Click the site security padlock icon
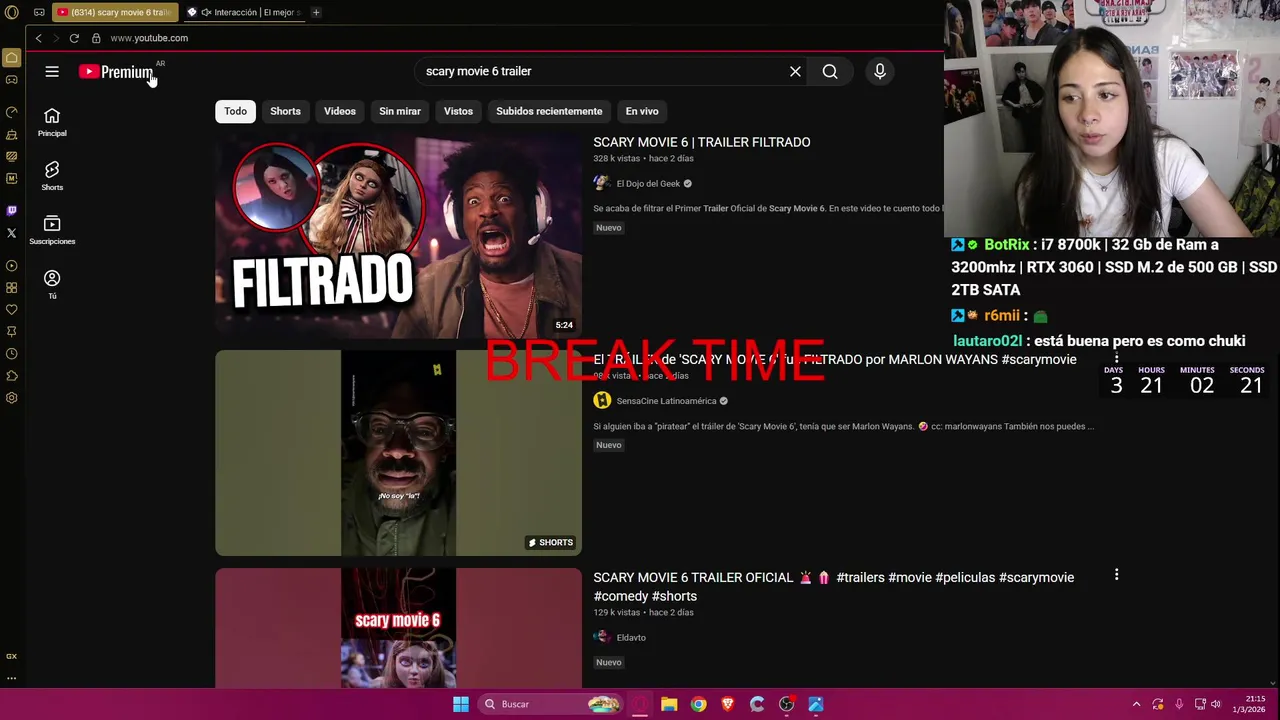Image resolution: width=1280 pixels, height=720 pixels. pyautogui.click(x=96, y=38)
